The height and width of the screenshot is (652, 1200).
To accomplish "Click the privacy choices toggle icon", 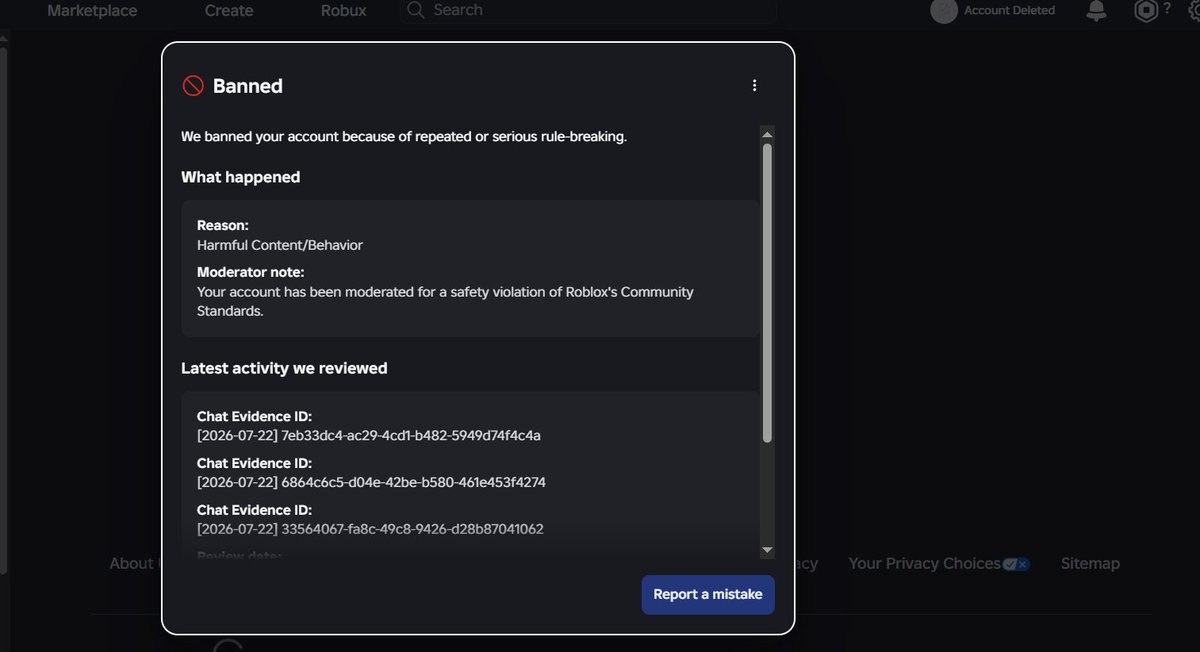I will [x=1016, y=564].
